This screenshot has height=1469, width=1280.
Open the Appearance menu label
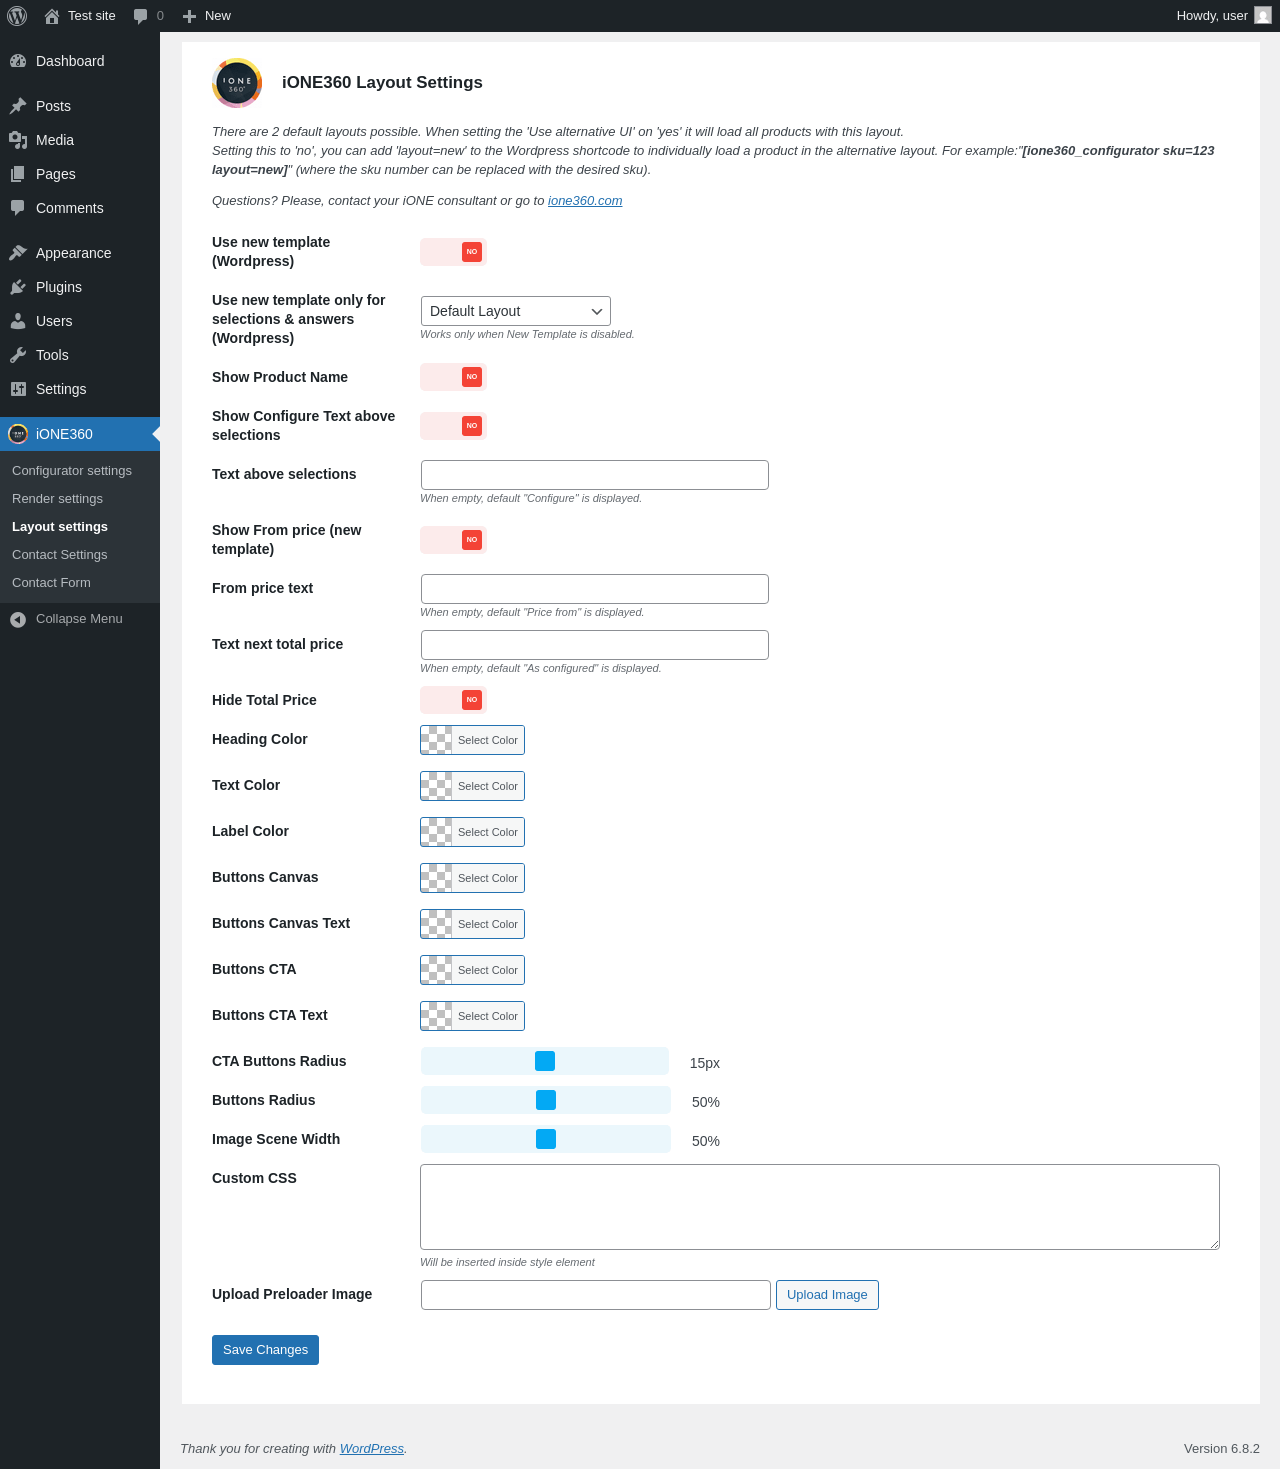pyautogui.click(x=73, y=253)
